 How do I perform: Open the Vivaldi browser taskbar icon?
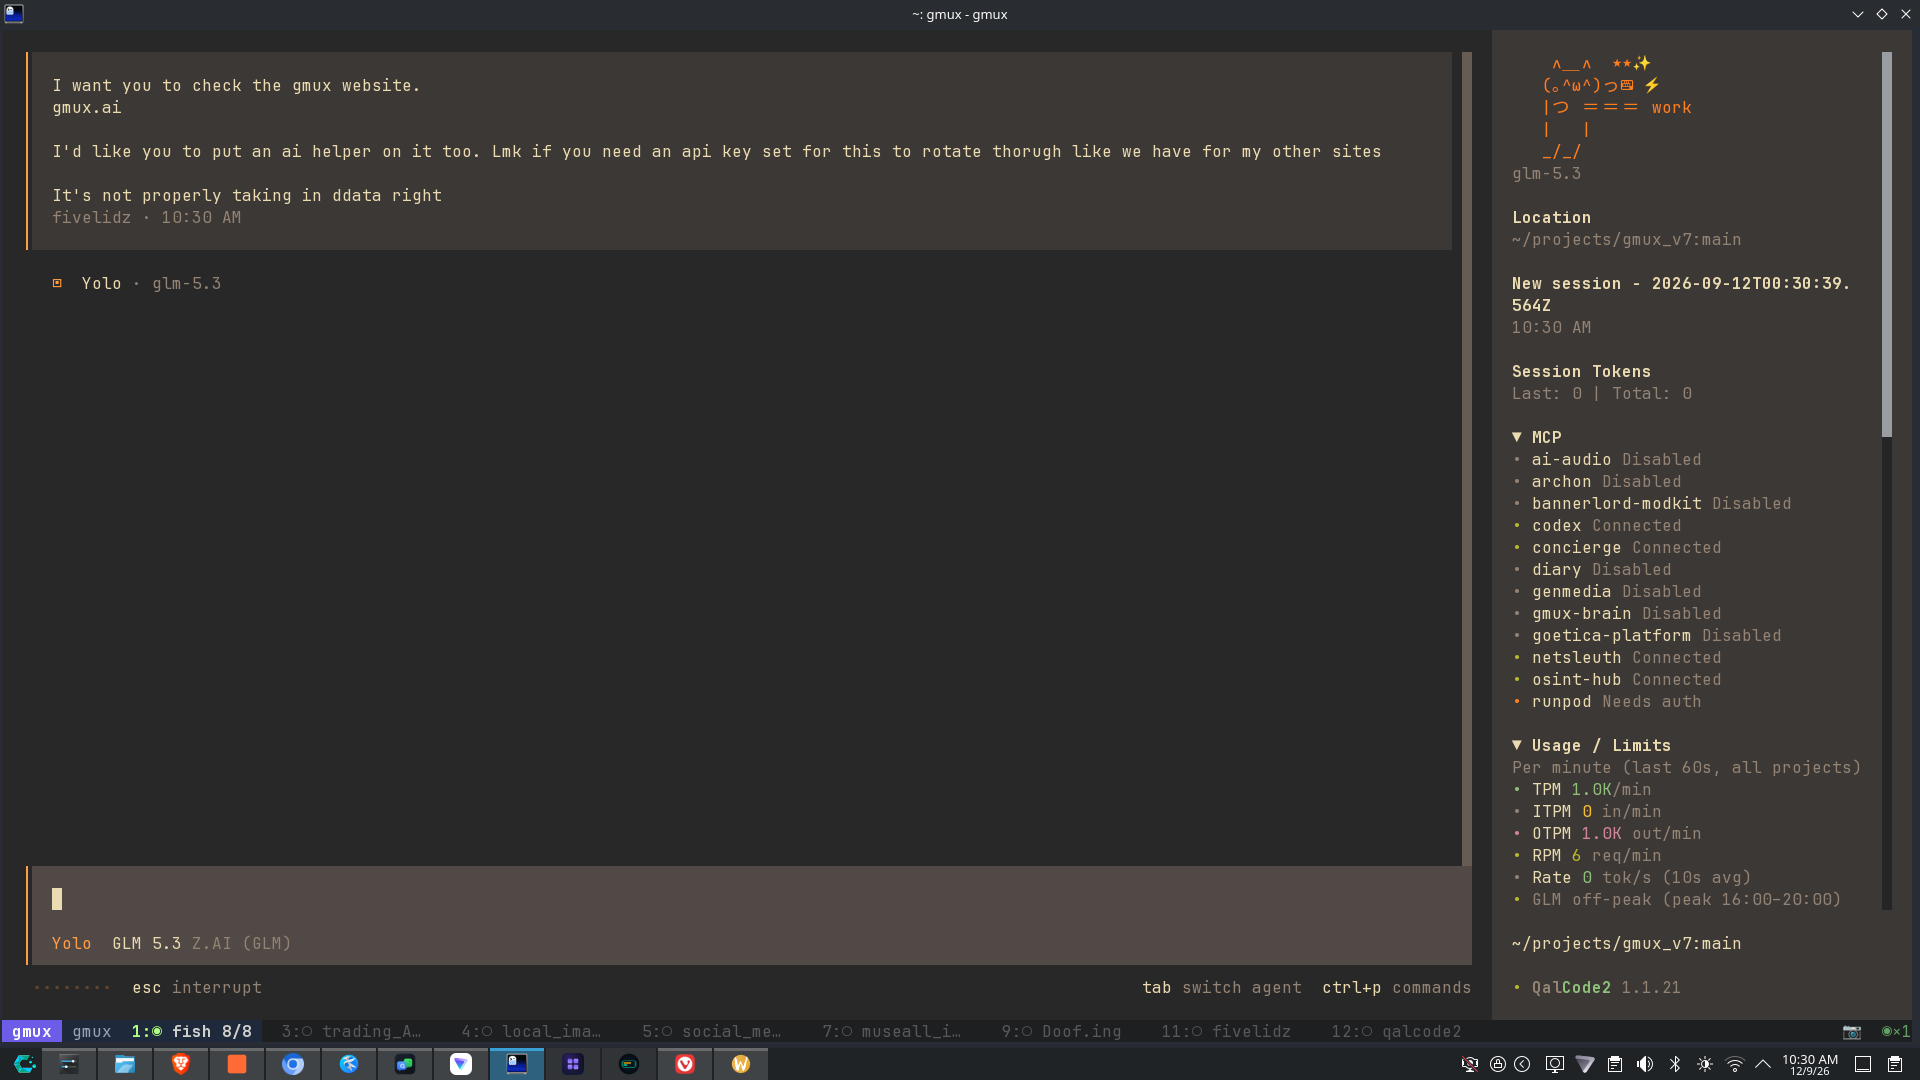point(685,1064)
